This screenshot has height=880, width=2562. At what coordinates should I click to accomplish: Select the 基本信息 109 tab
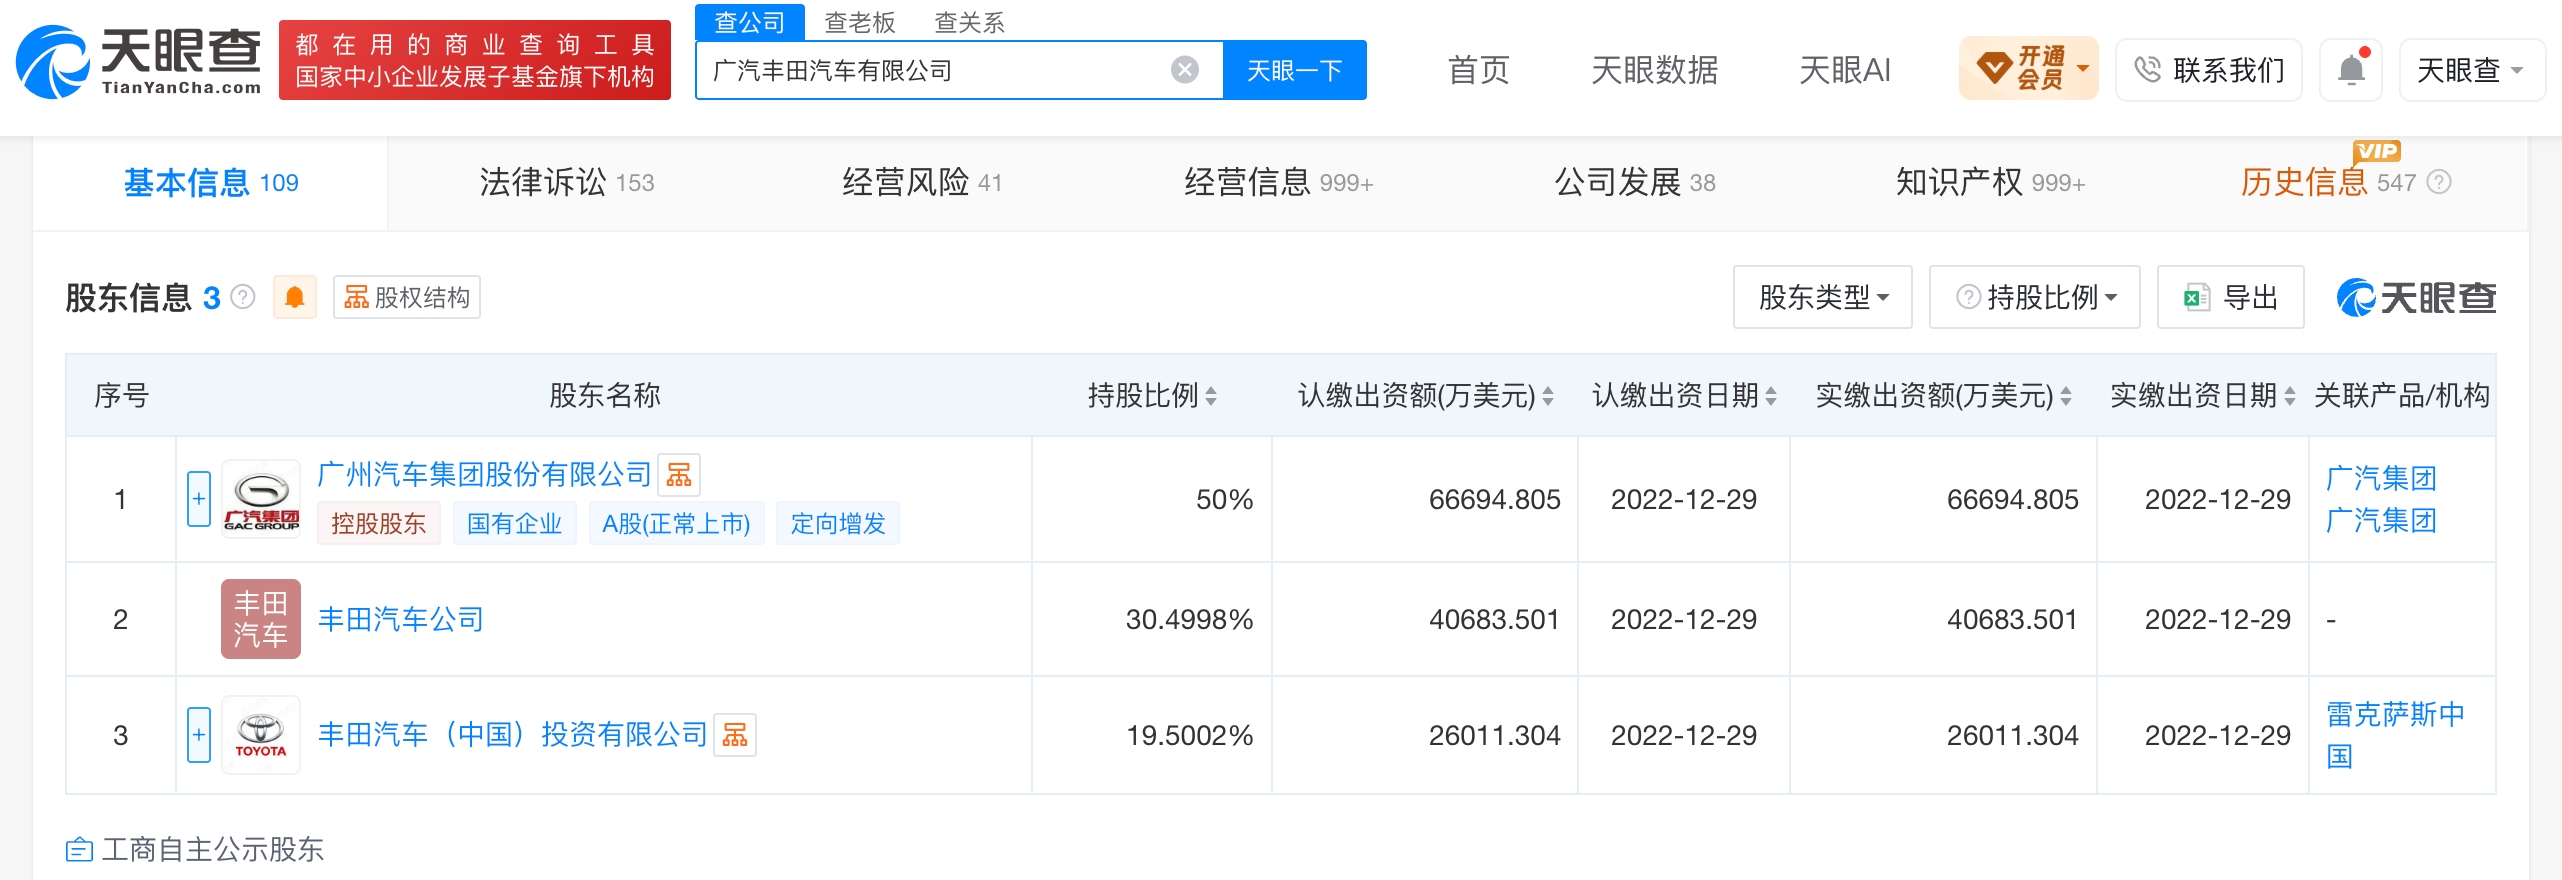pos(211,183)
